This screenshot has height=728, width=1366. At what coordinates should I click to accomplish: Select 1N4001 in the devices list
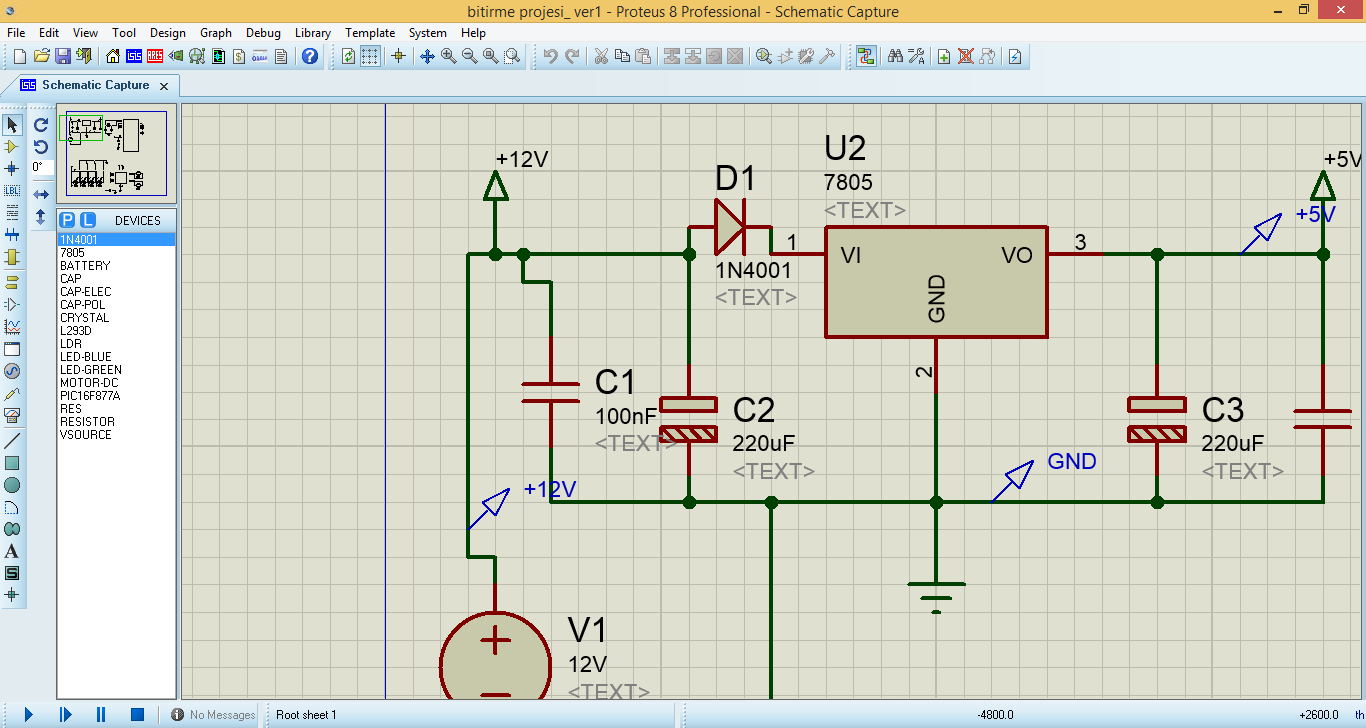click(x=116, y=240)
